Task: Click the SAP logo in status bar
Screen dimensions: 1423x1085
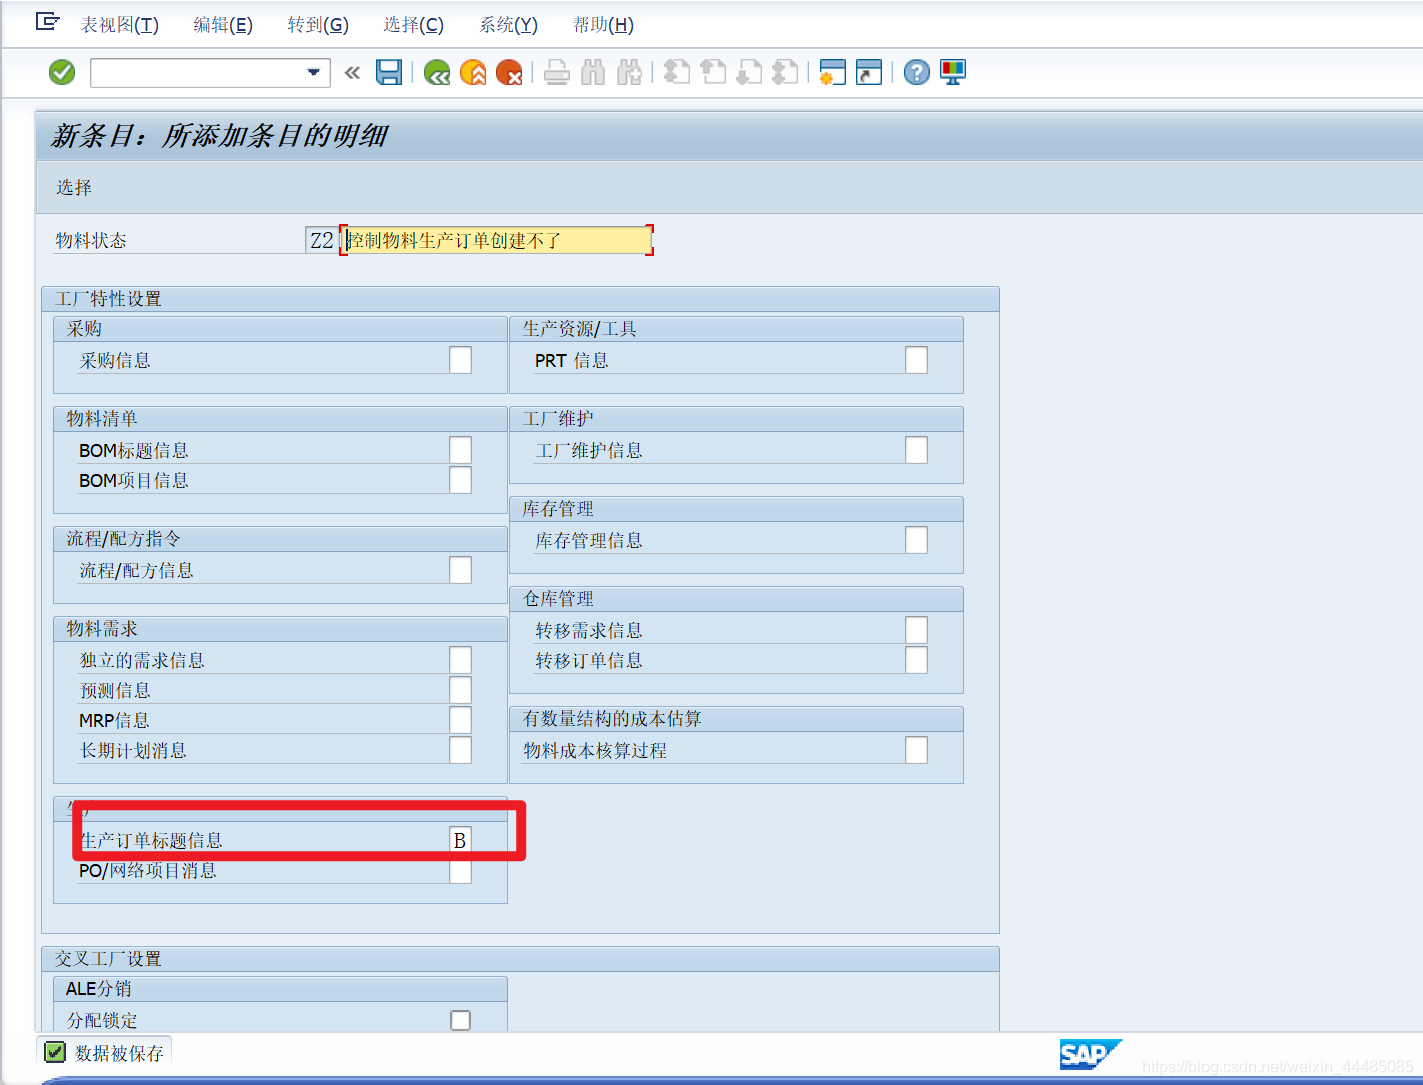Action: click(1089, 1054)
